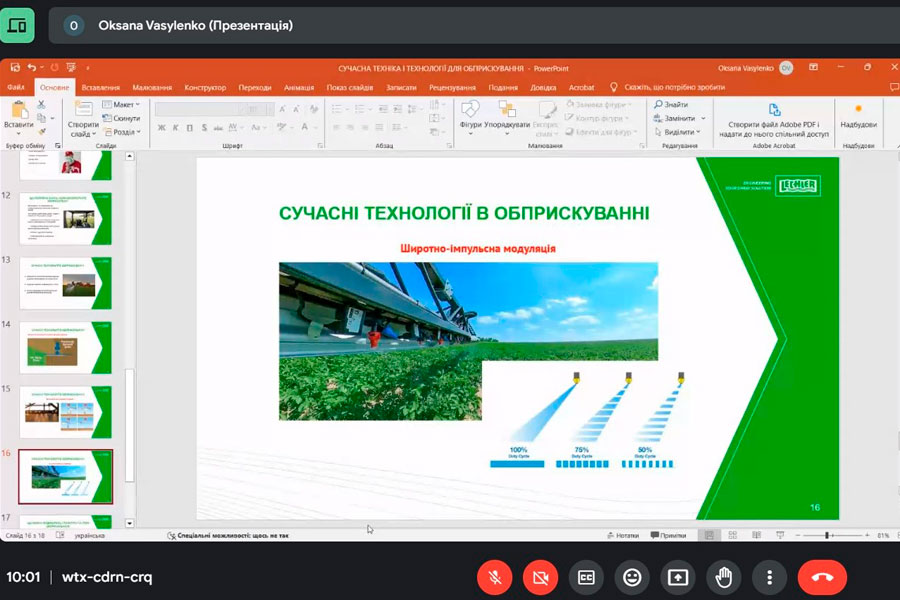This screenshot has width=900, height=600.
Task: Click the Знайти find button
Action: pos(675,104)
